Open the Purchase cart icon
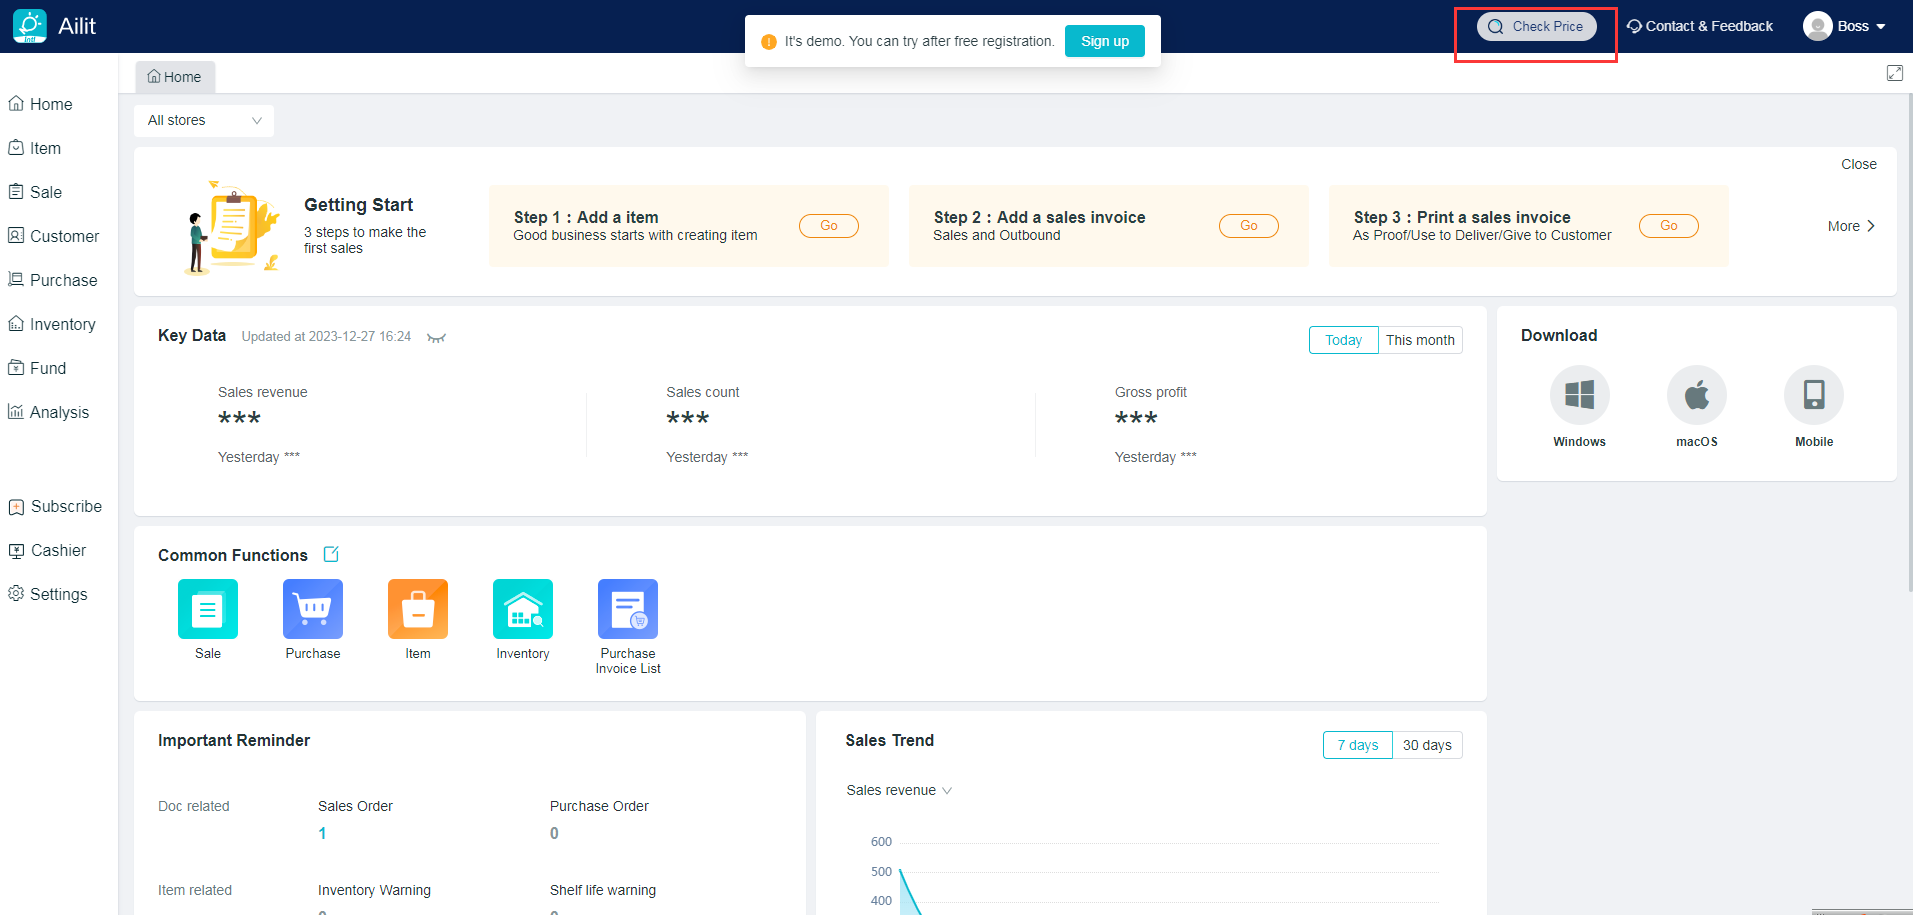This screenshot has height=915, width=1913. [313, 609]
